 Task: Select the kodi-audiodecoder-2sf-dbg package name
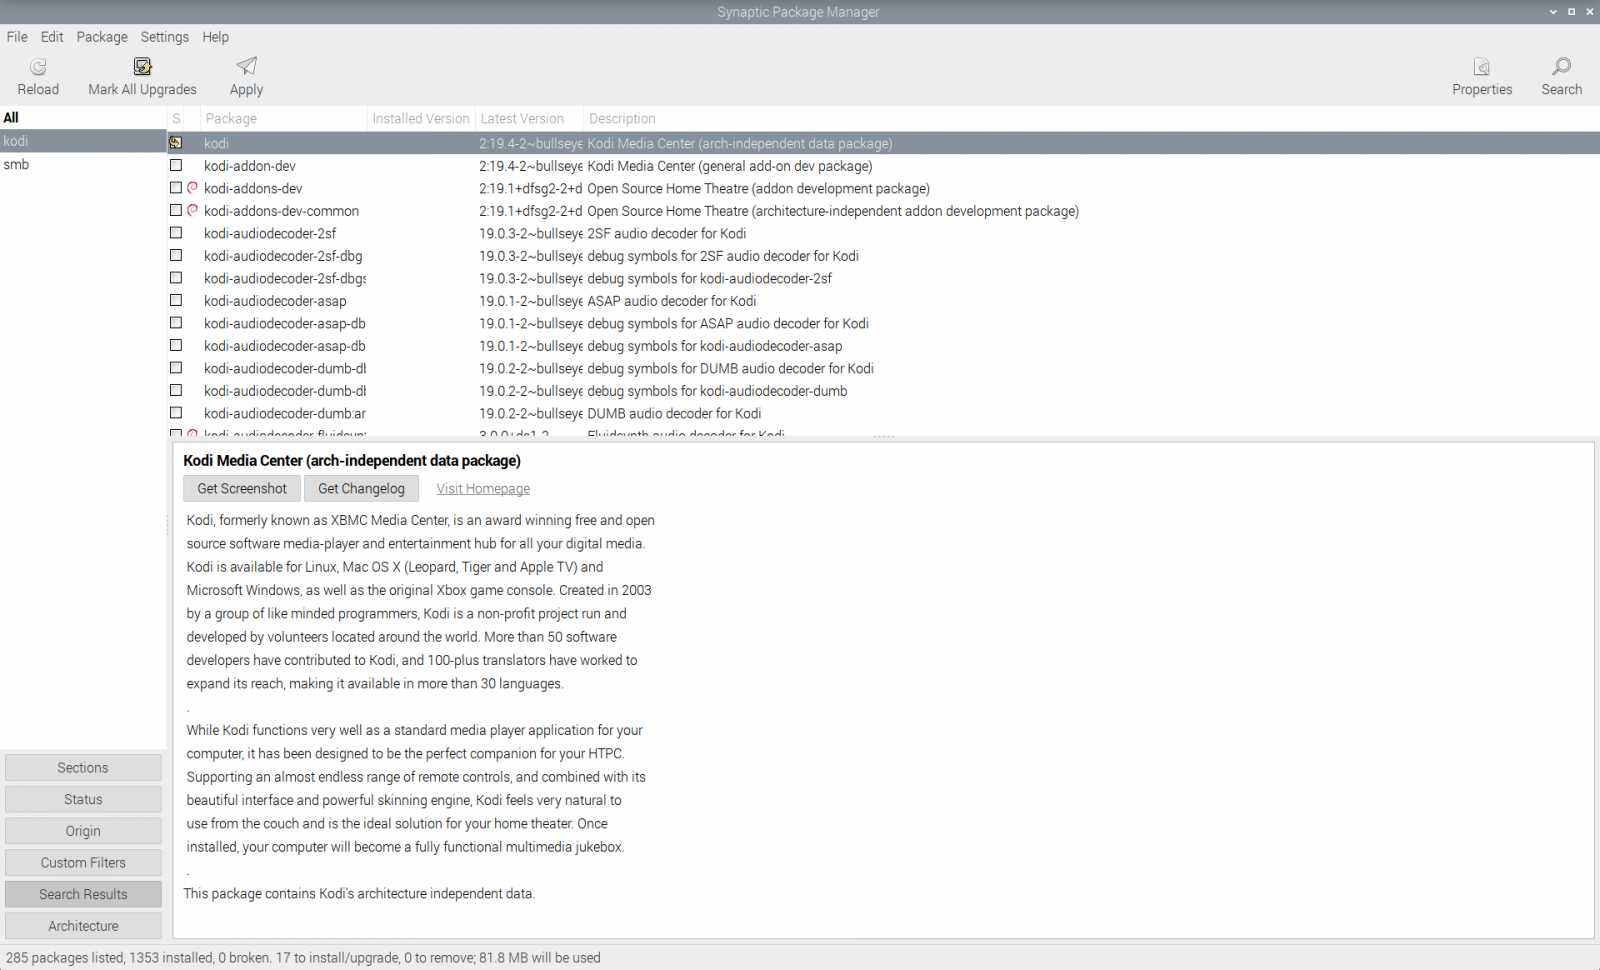(283, 256)
